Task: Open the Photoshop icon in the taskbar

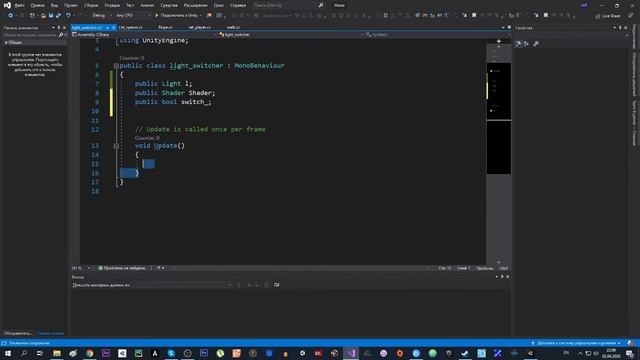Action: click(204, 353)
